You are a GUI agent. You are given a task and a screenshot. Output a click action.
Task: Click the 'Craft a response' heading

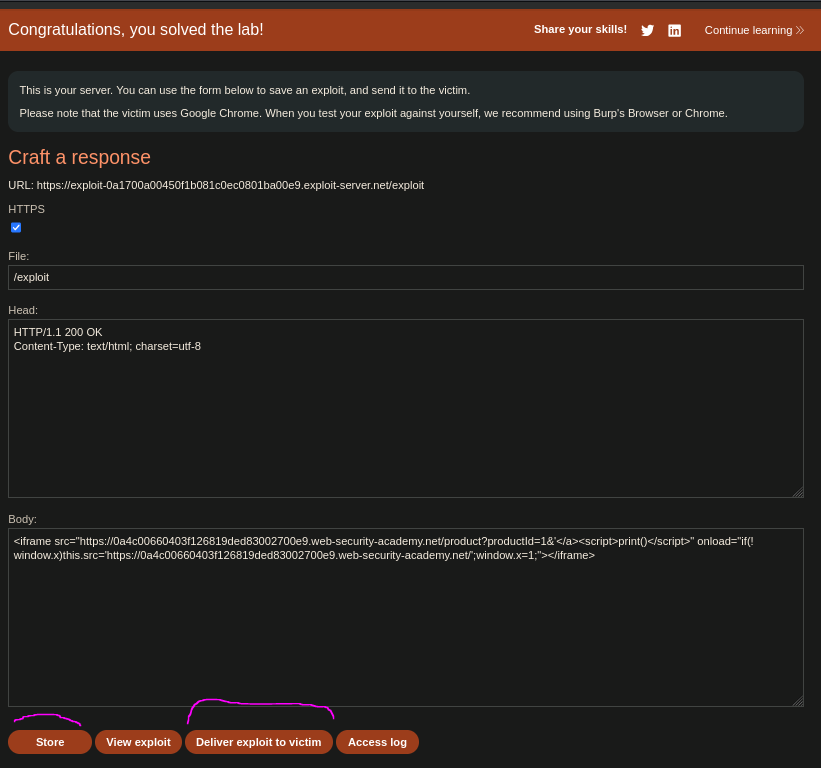click(80, 157)
